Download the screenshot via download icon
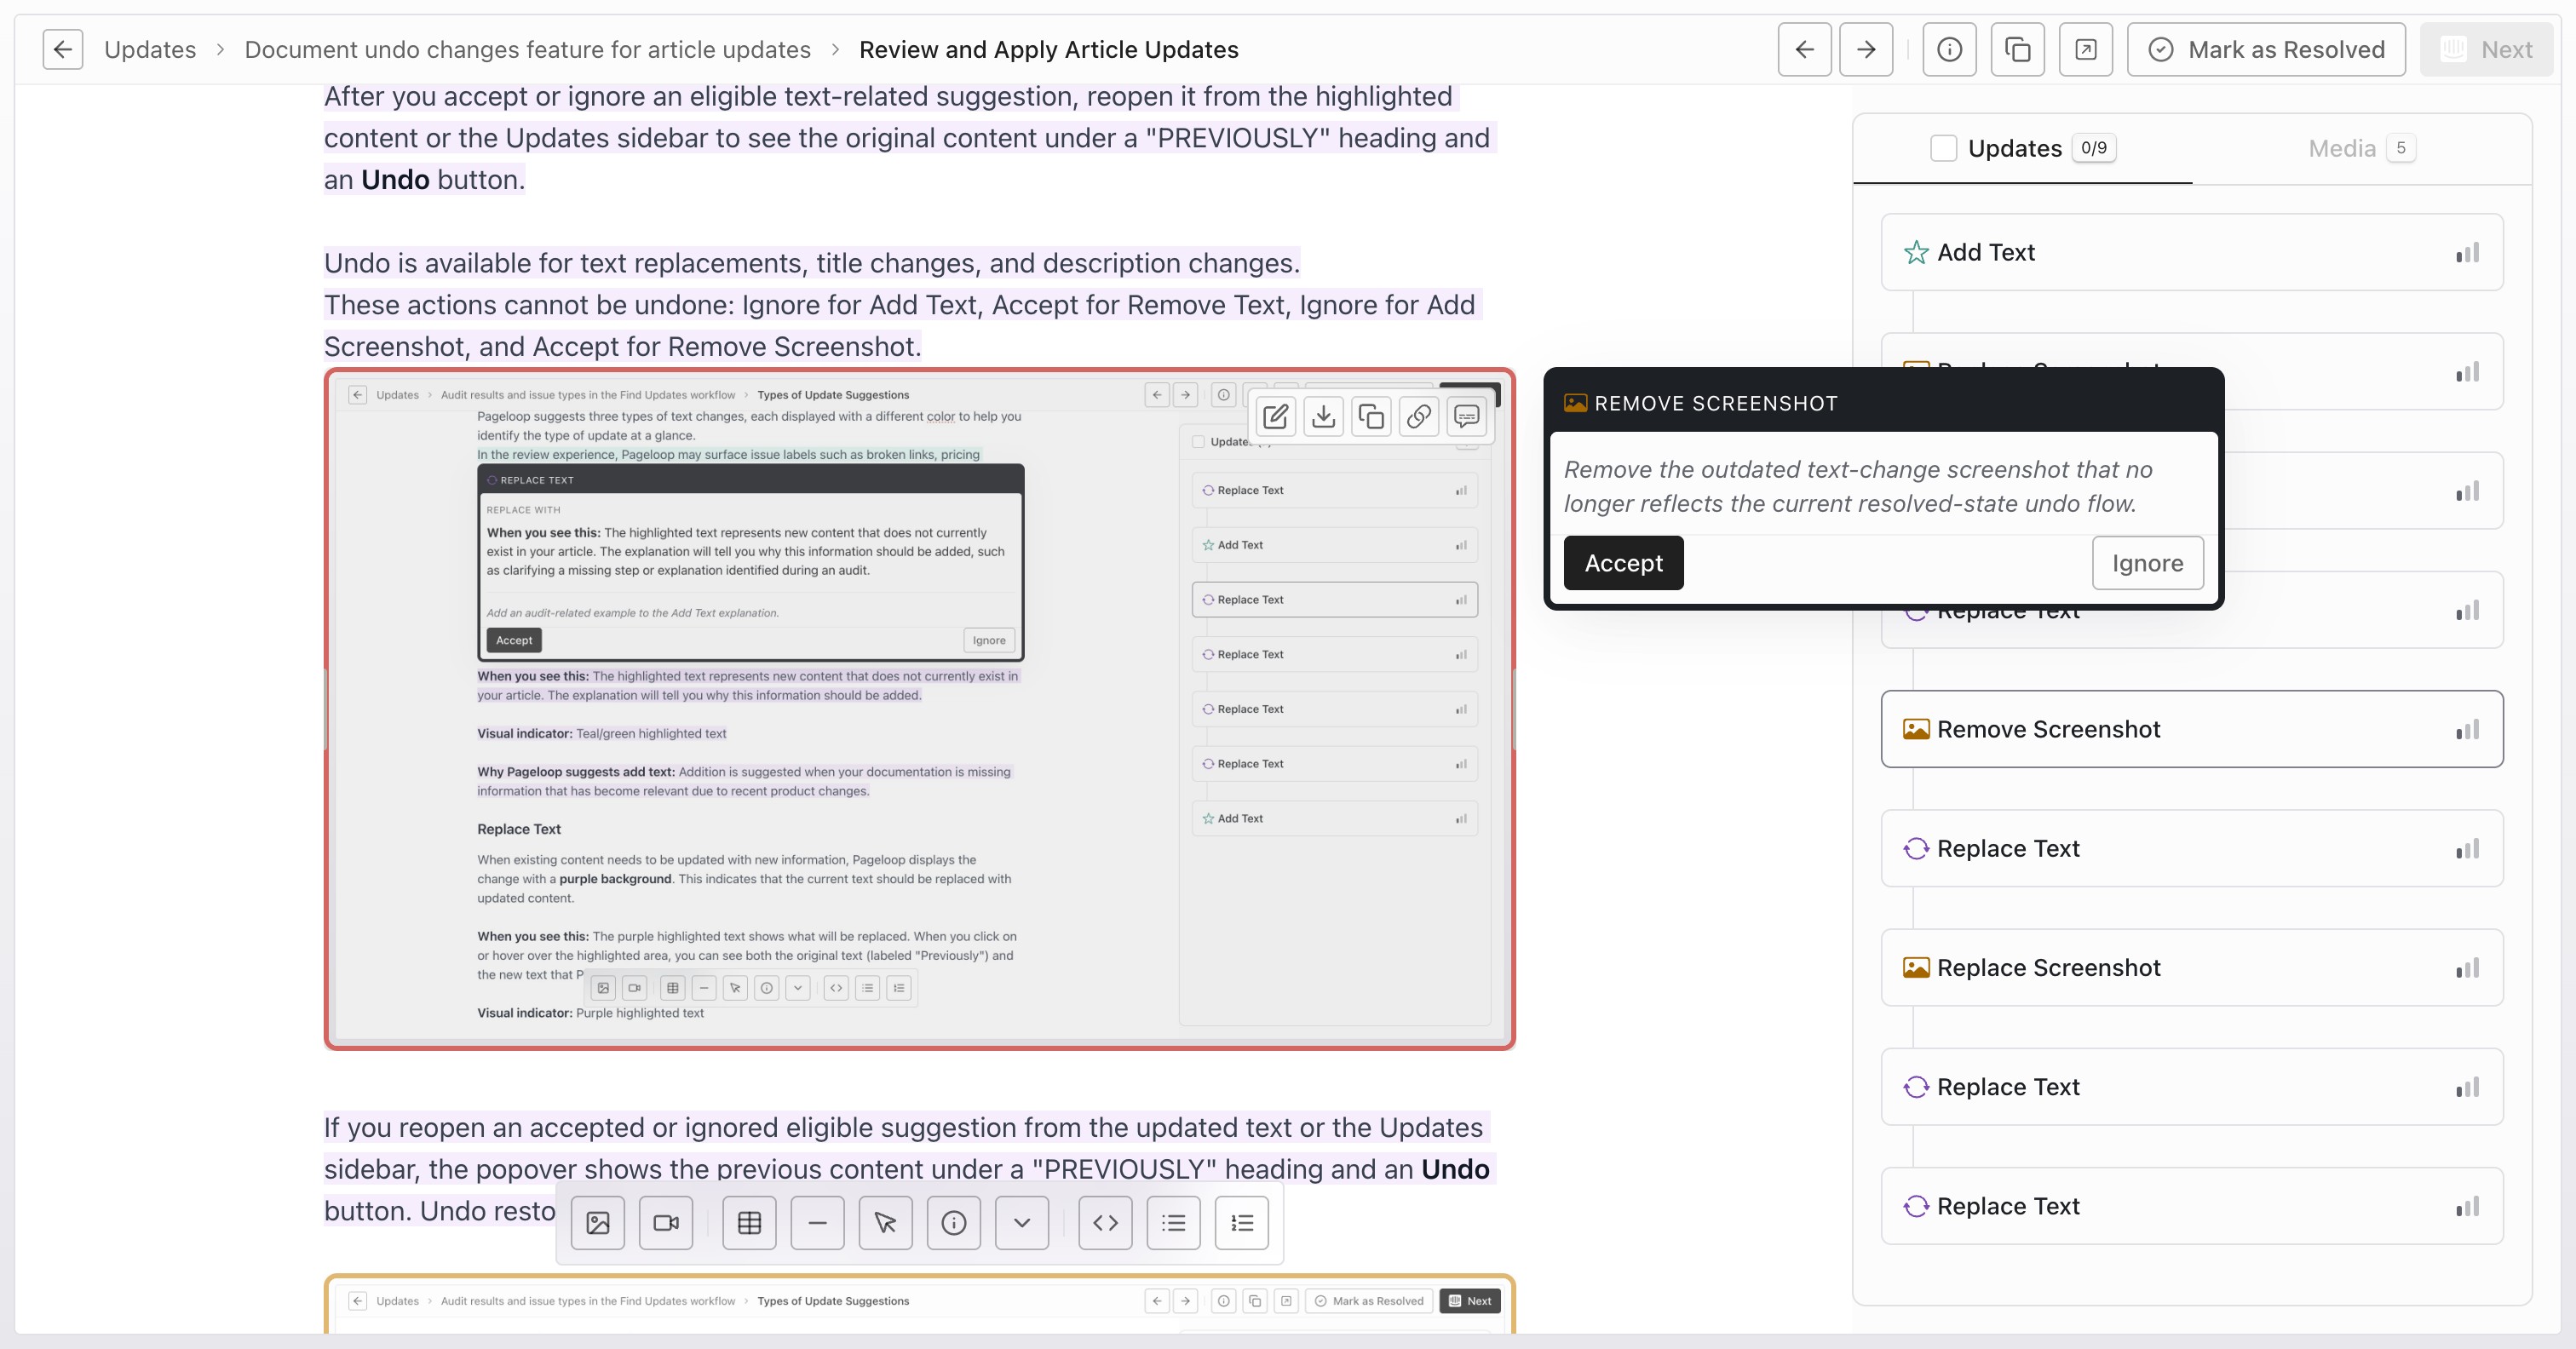This screenshot has width=2576, height=1349. [x=1323, y=416]
